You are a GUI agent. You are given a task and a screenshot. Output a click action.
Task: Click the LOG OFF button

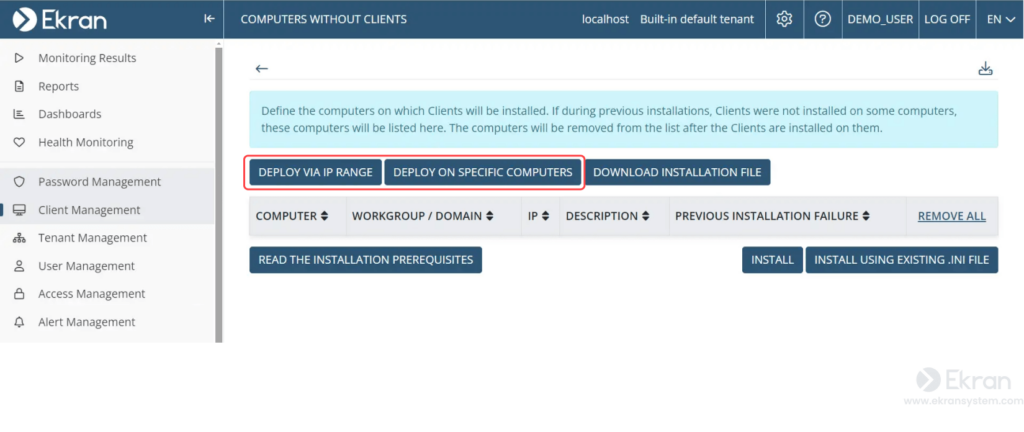click(x=947, y=19)
